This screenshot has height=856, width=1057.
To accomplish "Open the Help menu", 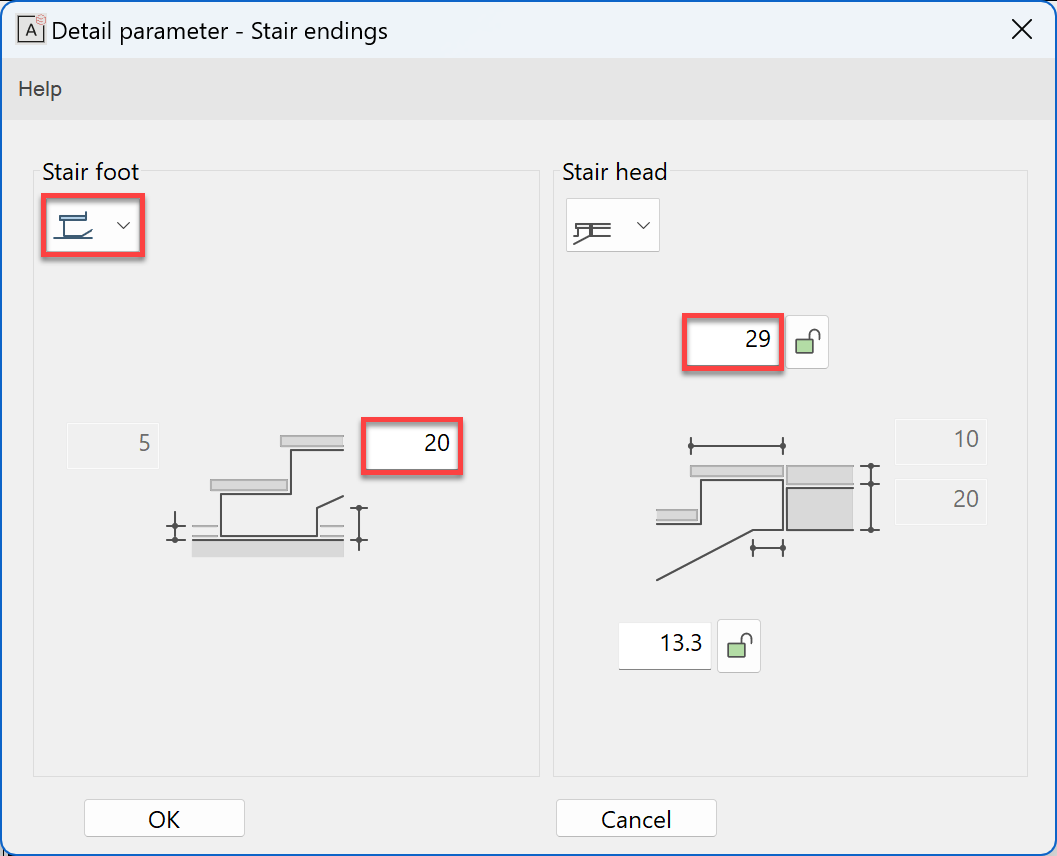I will click(x=40, y=89).
